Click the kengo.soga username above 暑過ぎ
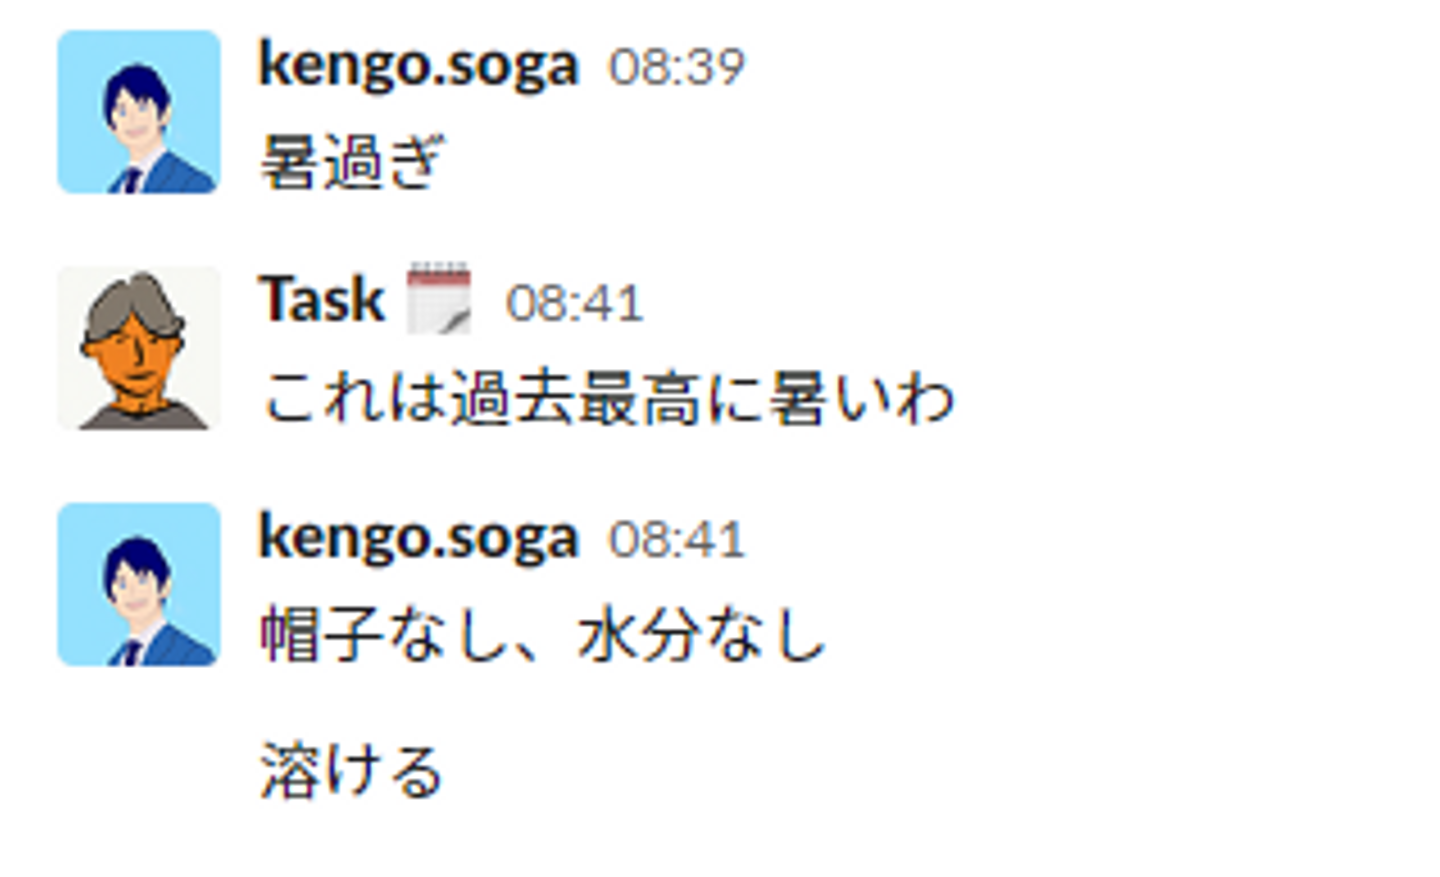This screenshot has height=877, width=1440. (x=419, y=66)
